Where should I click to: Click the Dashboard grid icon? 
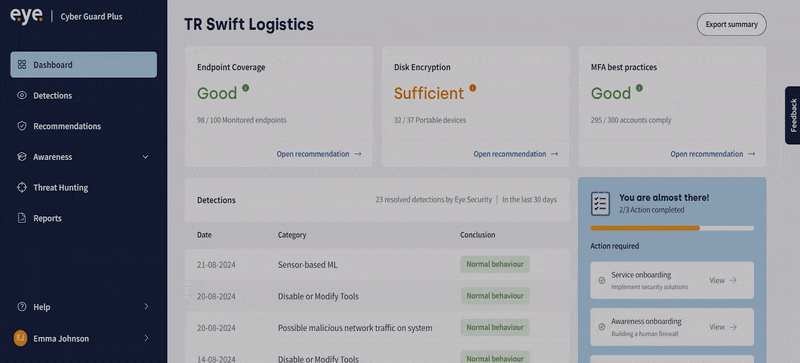click(x=21, y=65)
